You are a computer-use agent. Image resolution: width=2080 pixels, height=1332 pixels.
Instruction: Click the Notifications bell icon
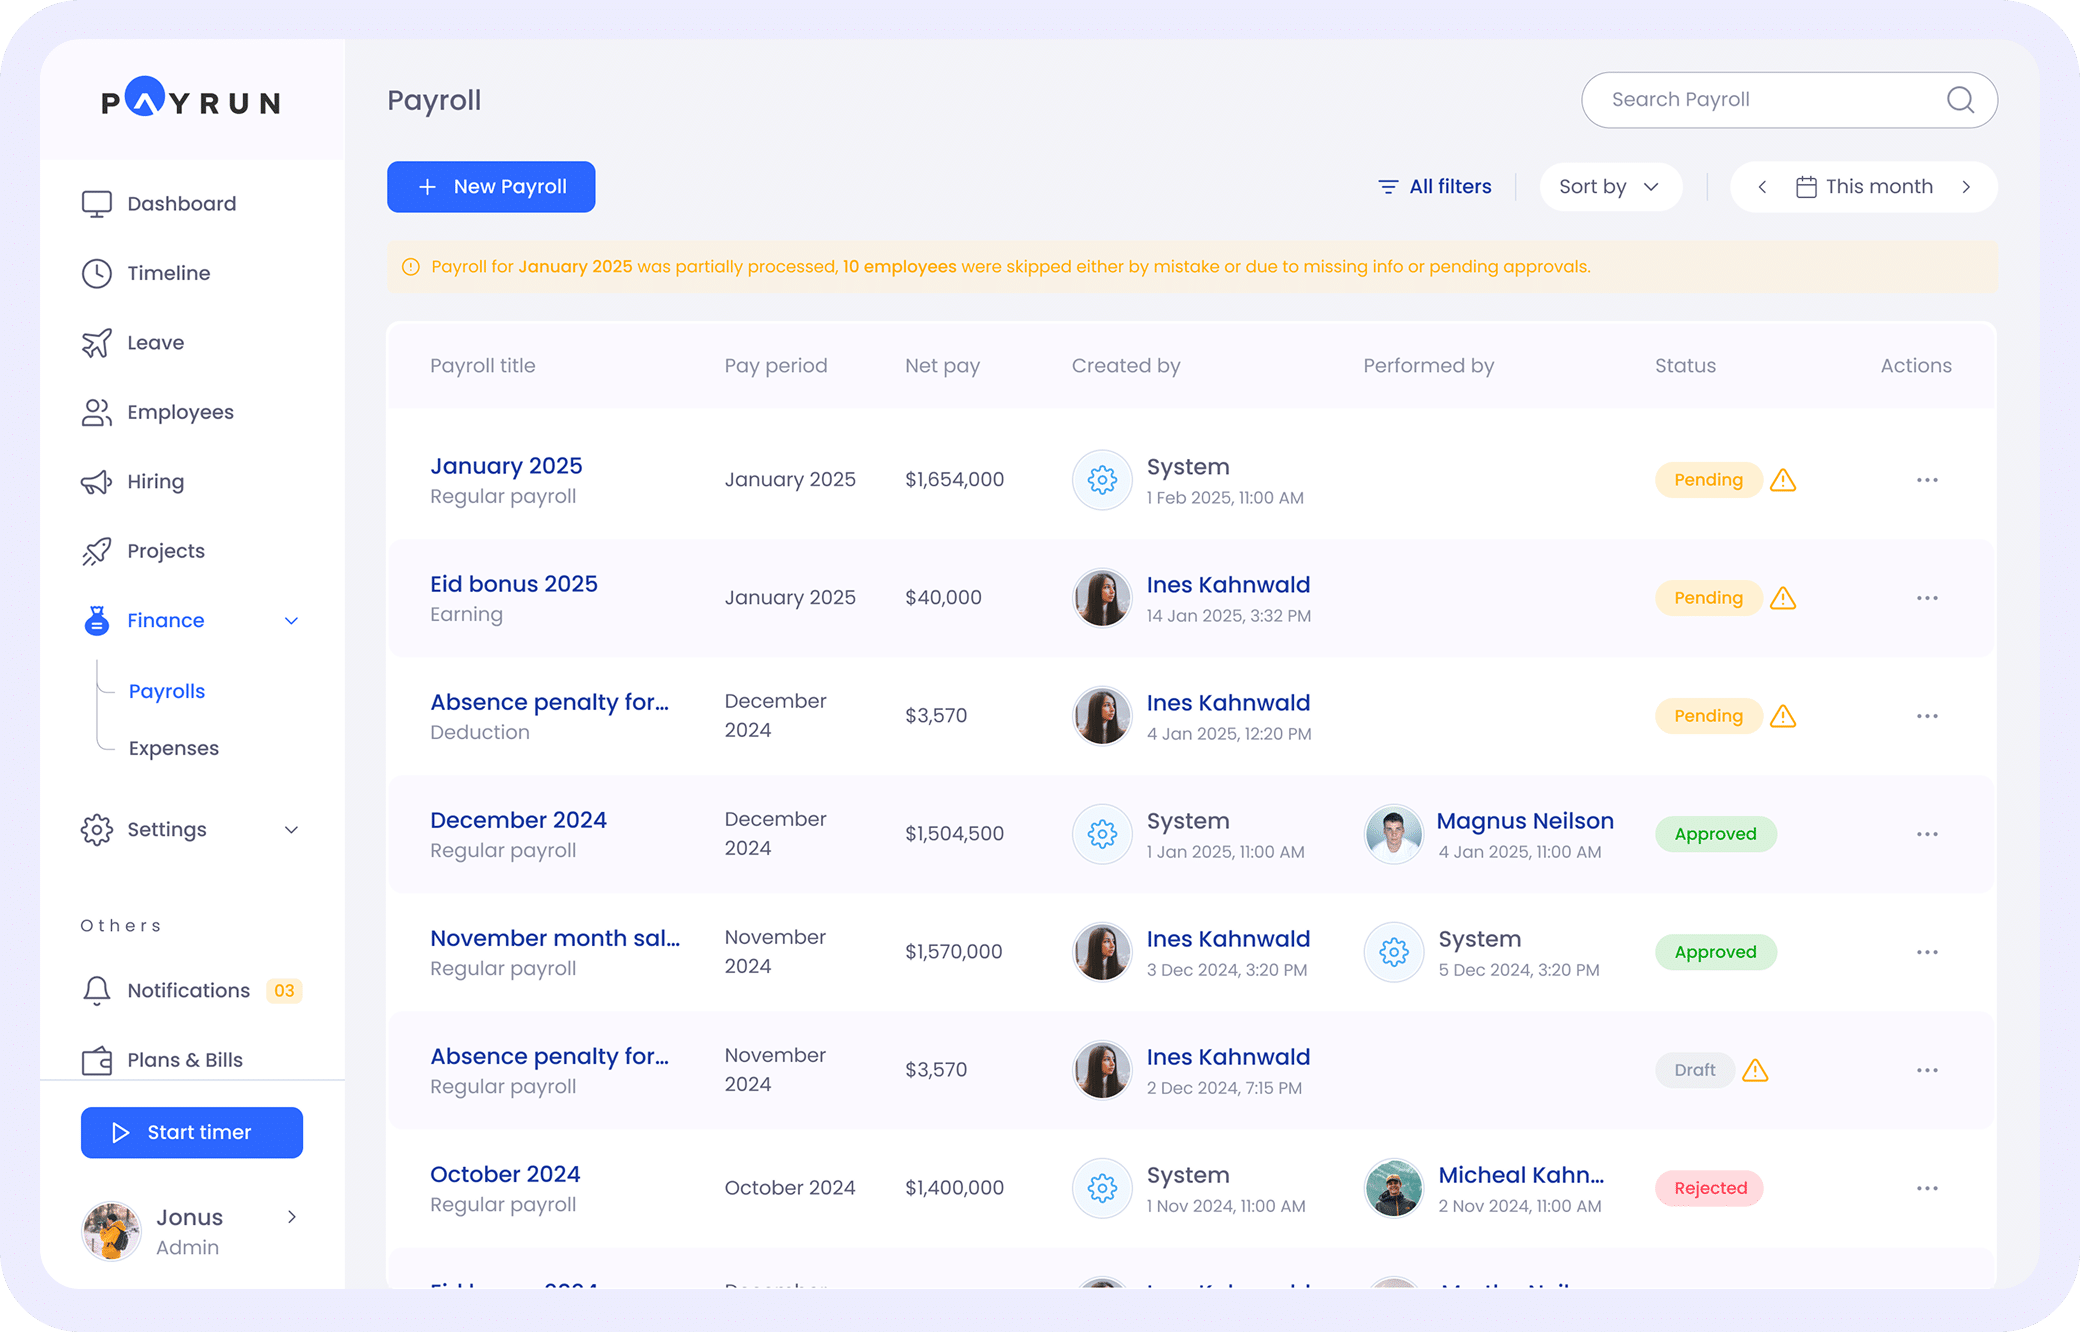pyautogui.click(x=97, y=990)
